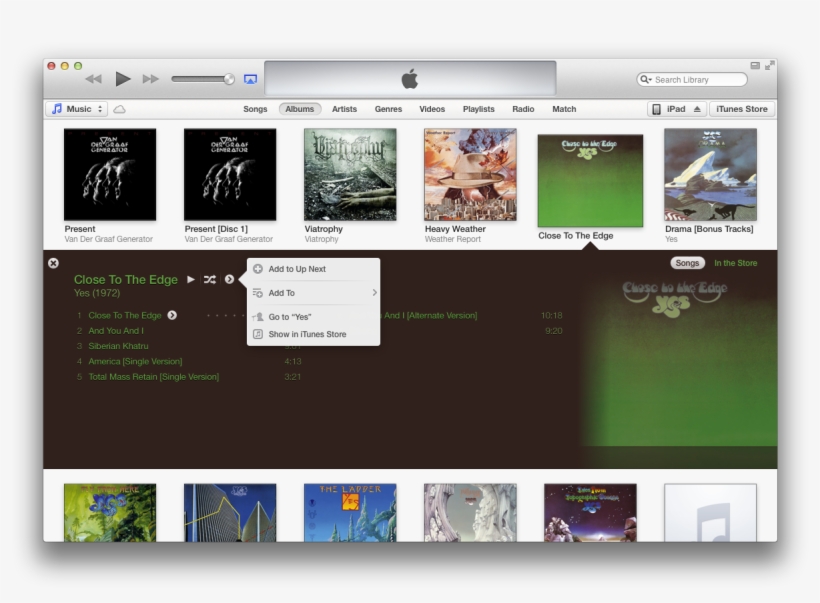Open the pale grey rock formation album cover
This screenshot has height=603, width=820.
click(x=470, y=513)
